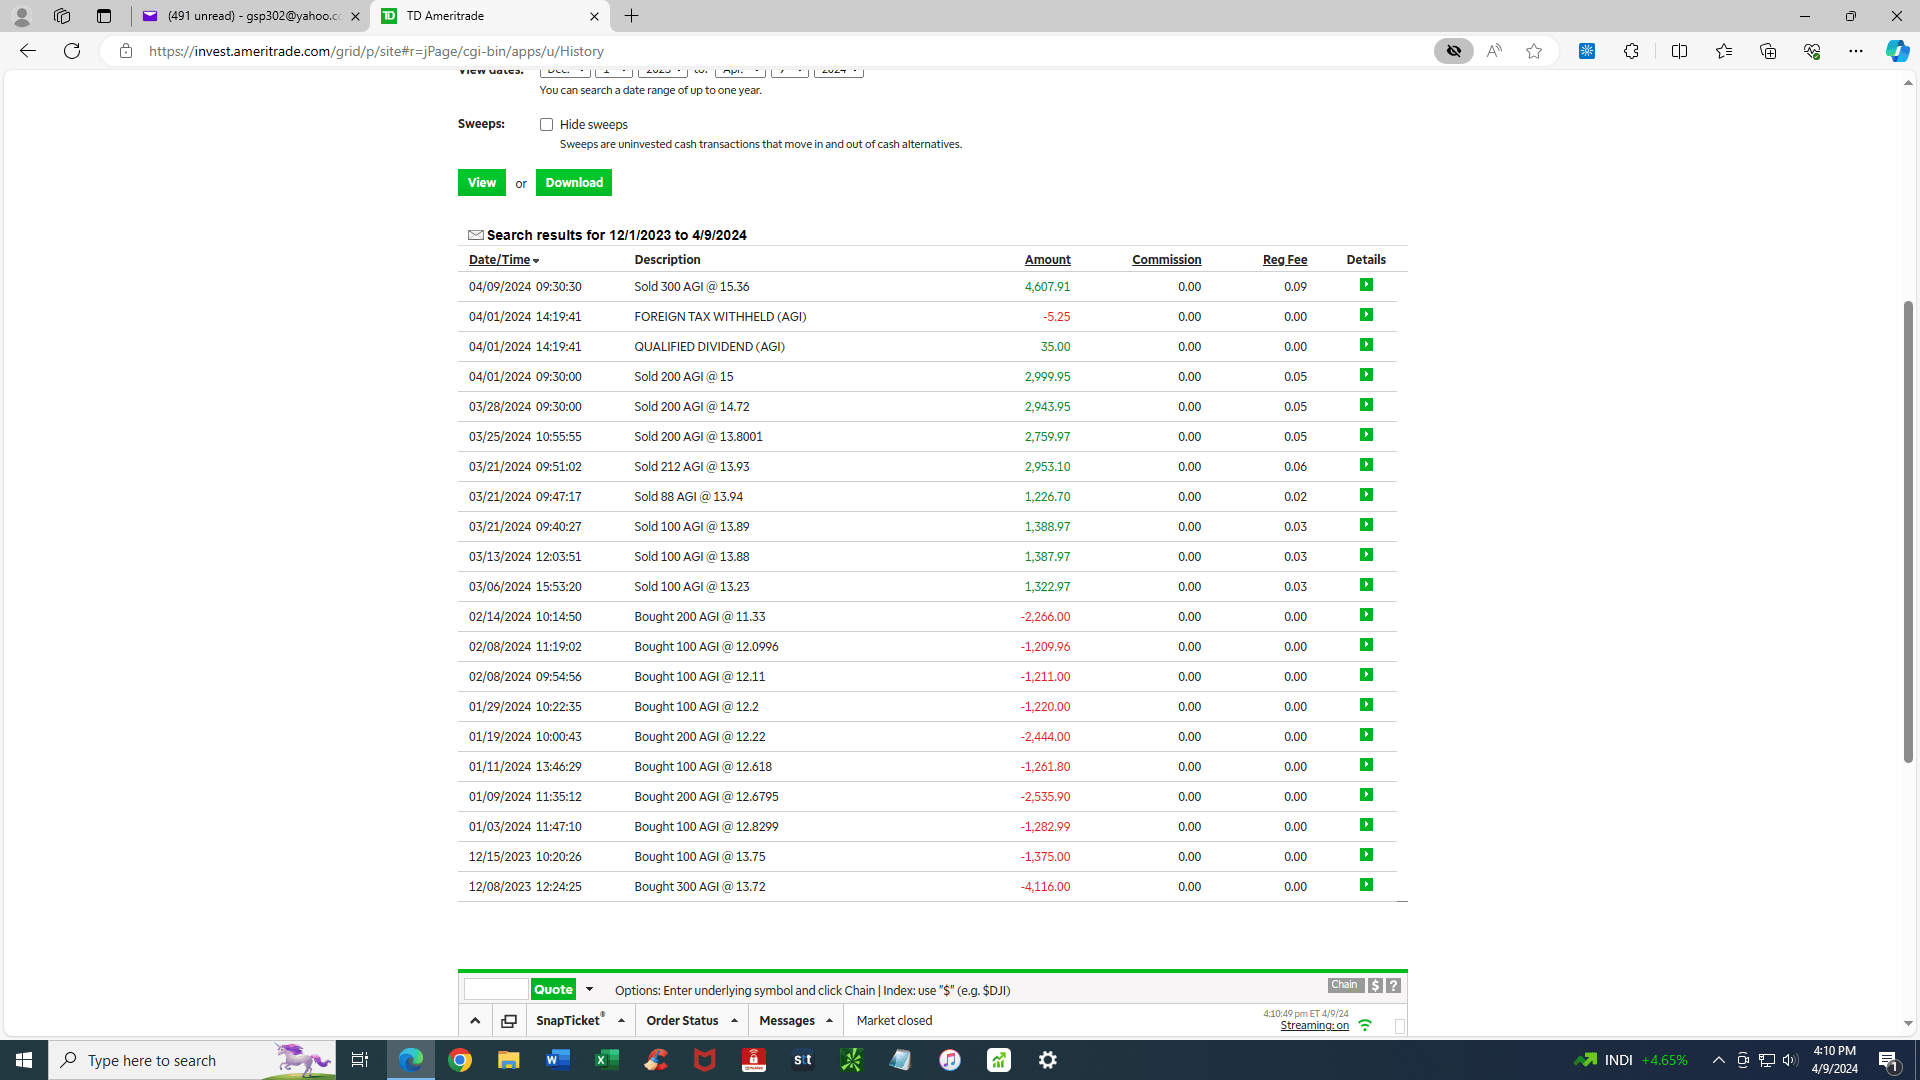1920x1080 pixels.
Task: Click the quote symbol input field
Action: click(x=496, y=989)
